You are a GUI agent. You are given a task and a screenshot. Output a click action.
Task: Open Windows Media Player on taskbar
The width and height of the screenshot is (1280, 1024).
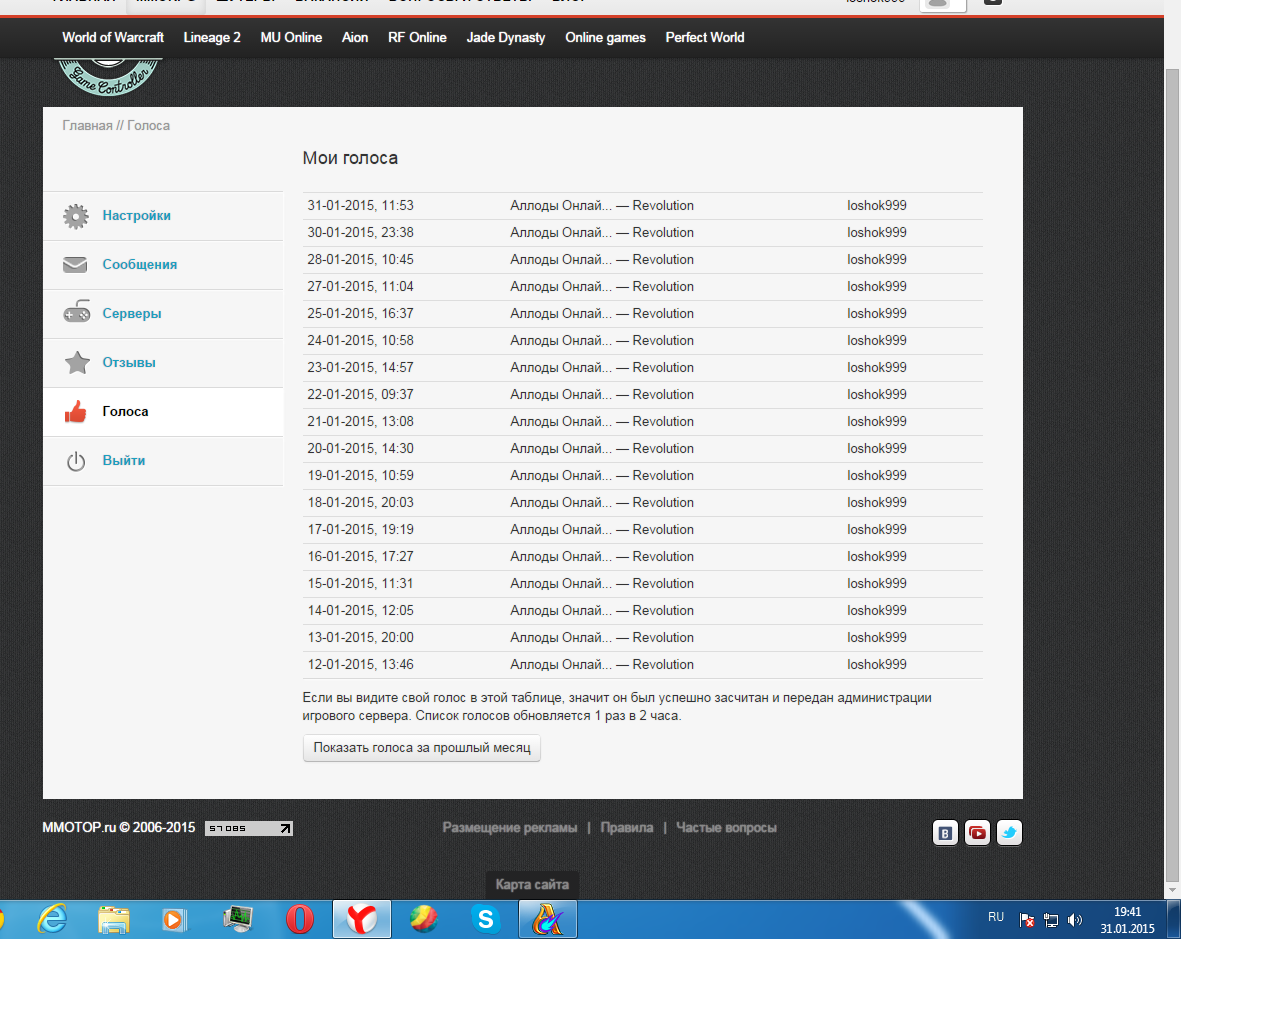tap(175, 919)
